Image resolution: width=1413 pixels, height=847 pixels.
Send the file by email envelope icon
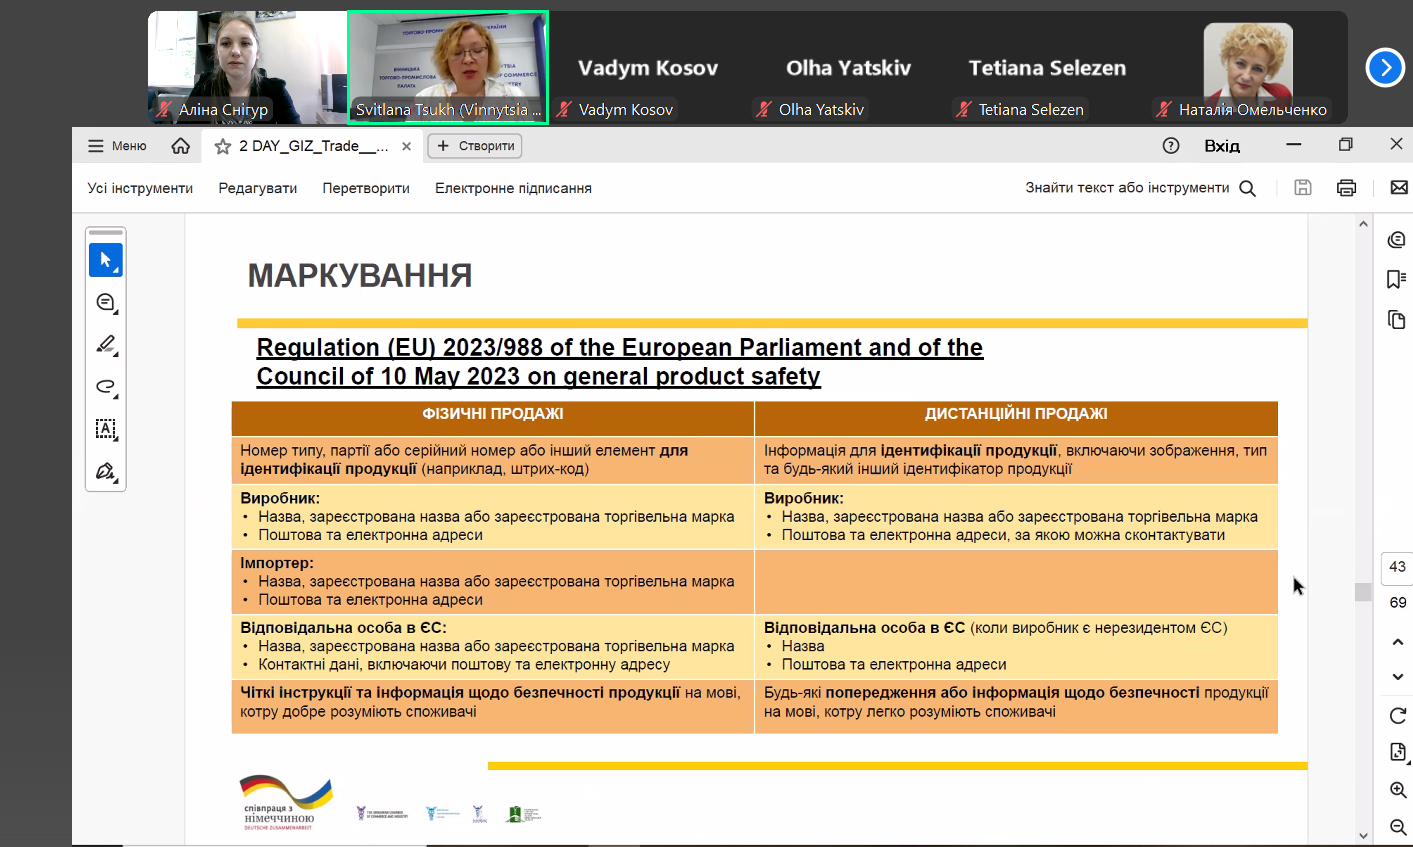coord(1399,187)
